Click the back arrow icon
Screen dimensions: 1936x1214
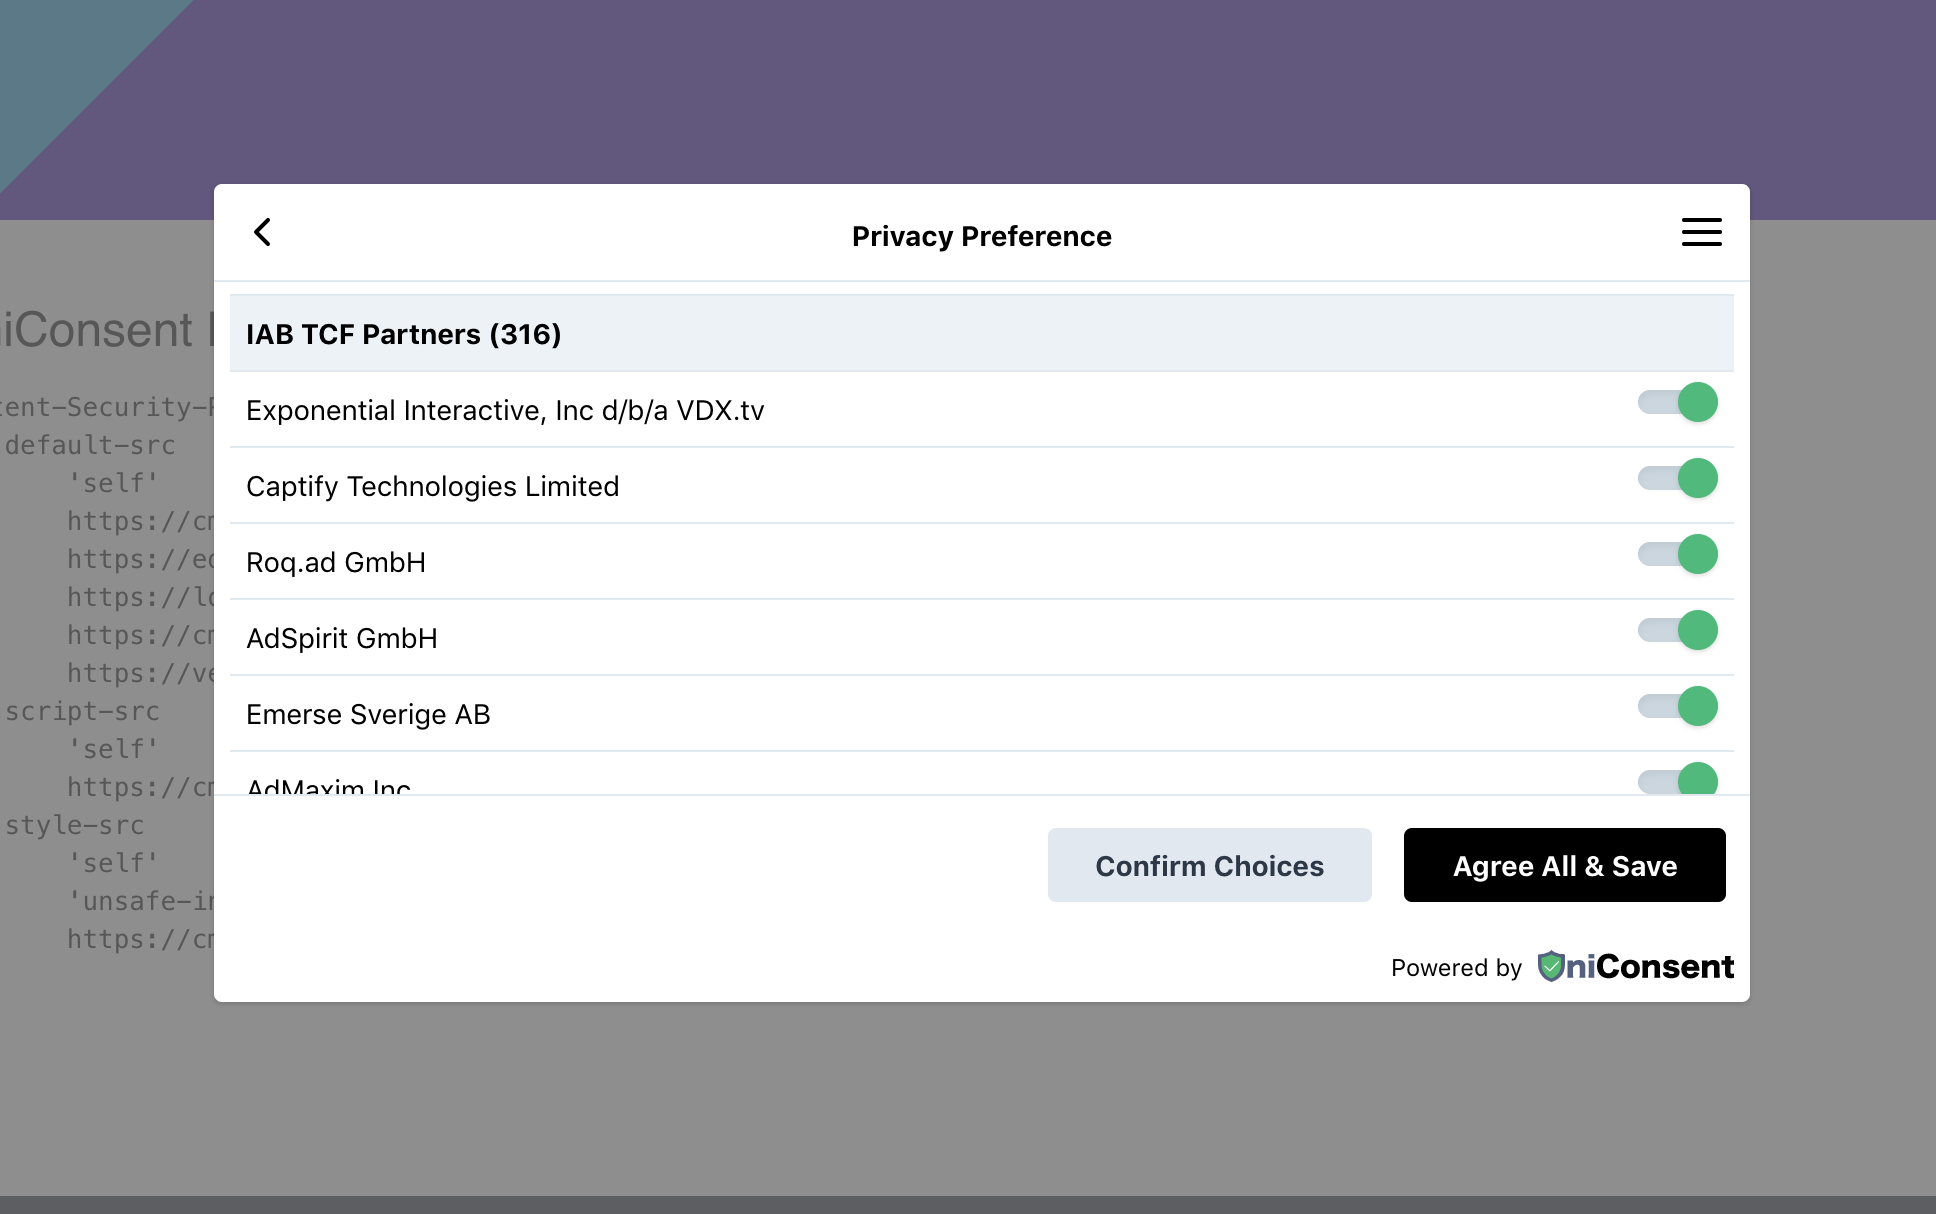point(263,233)
